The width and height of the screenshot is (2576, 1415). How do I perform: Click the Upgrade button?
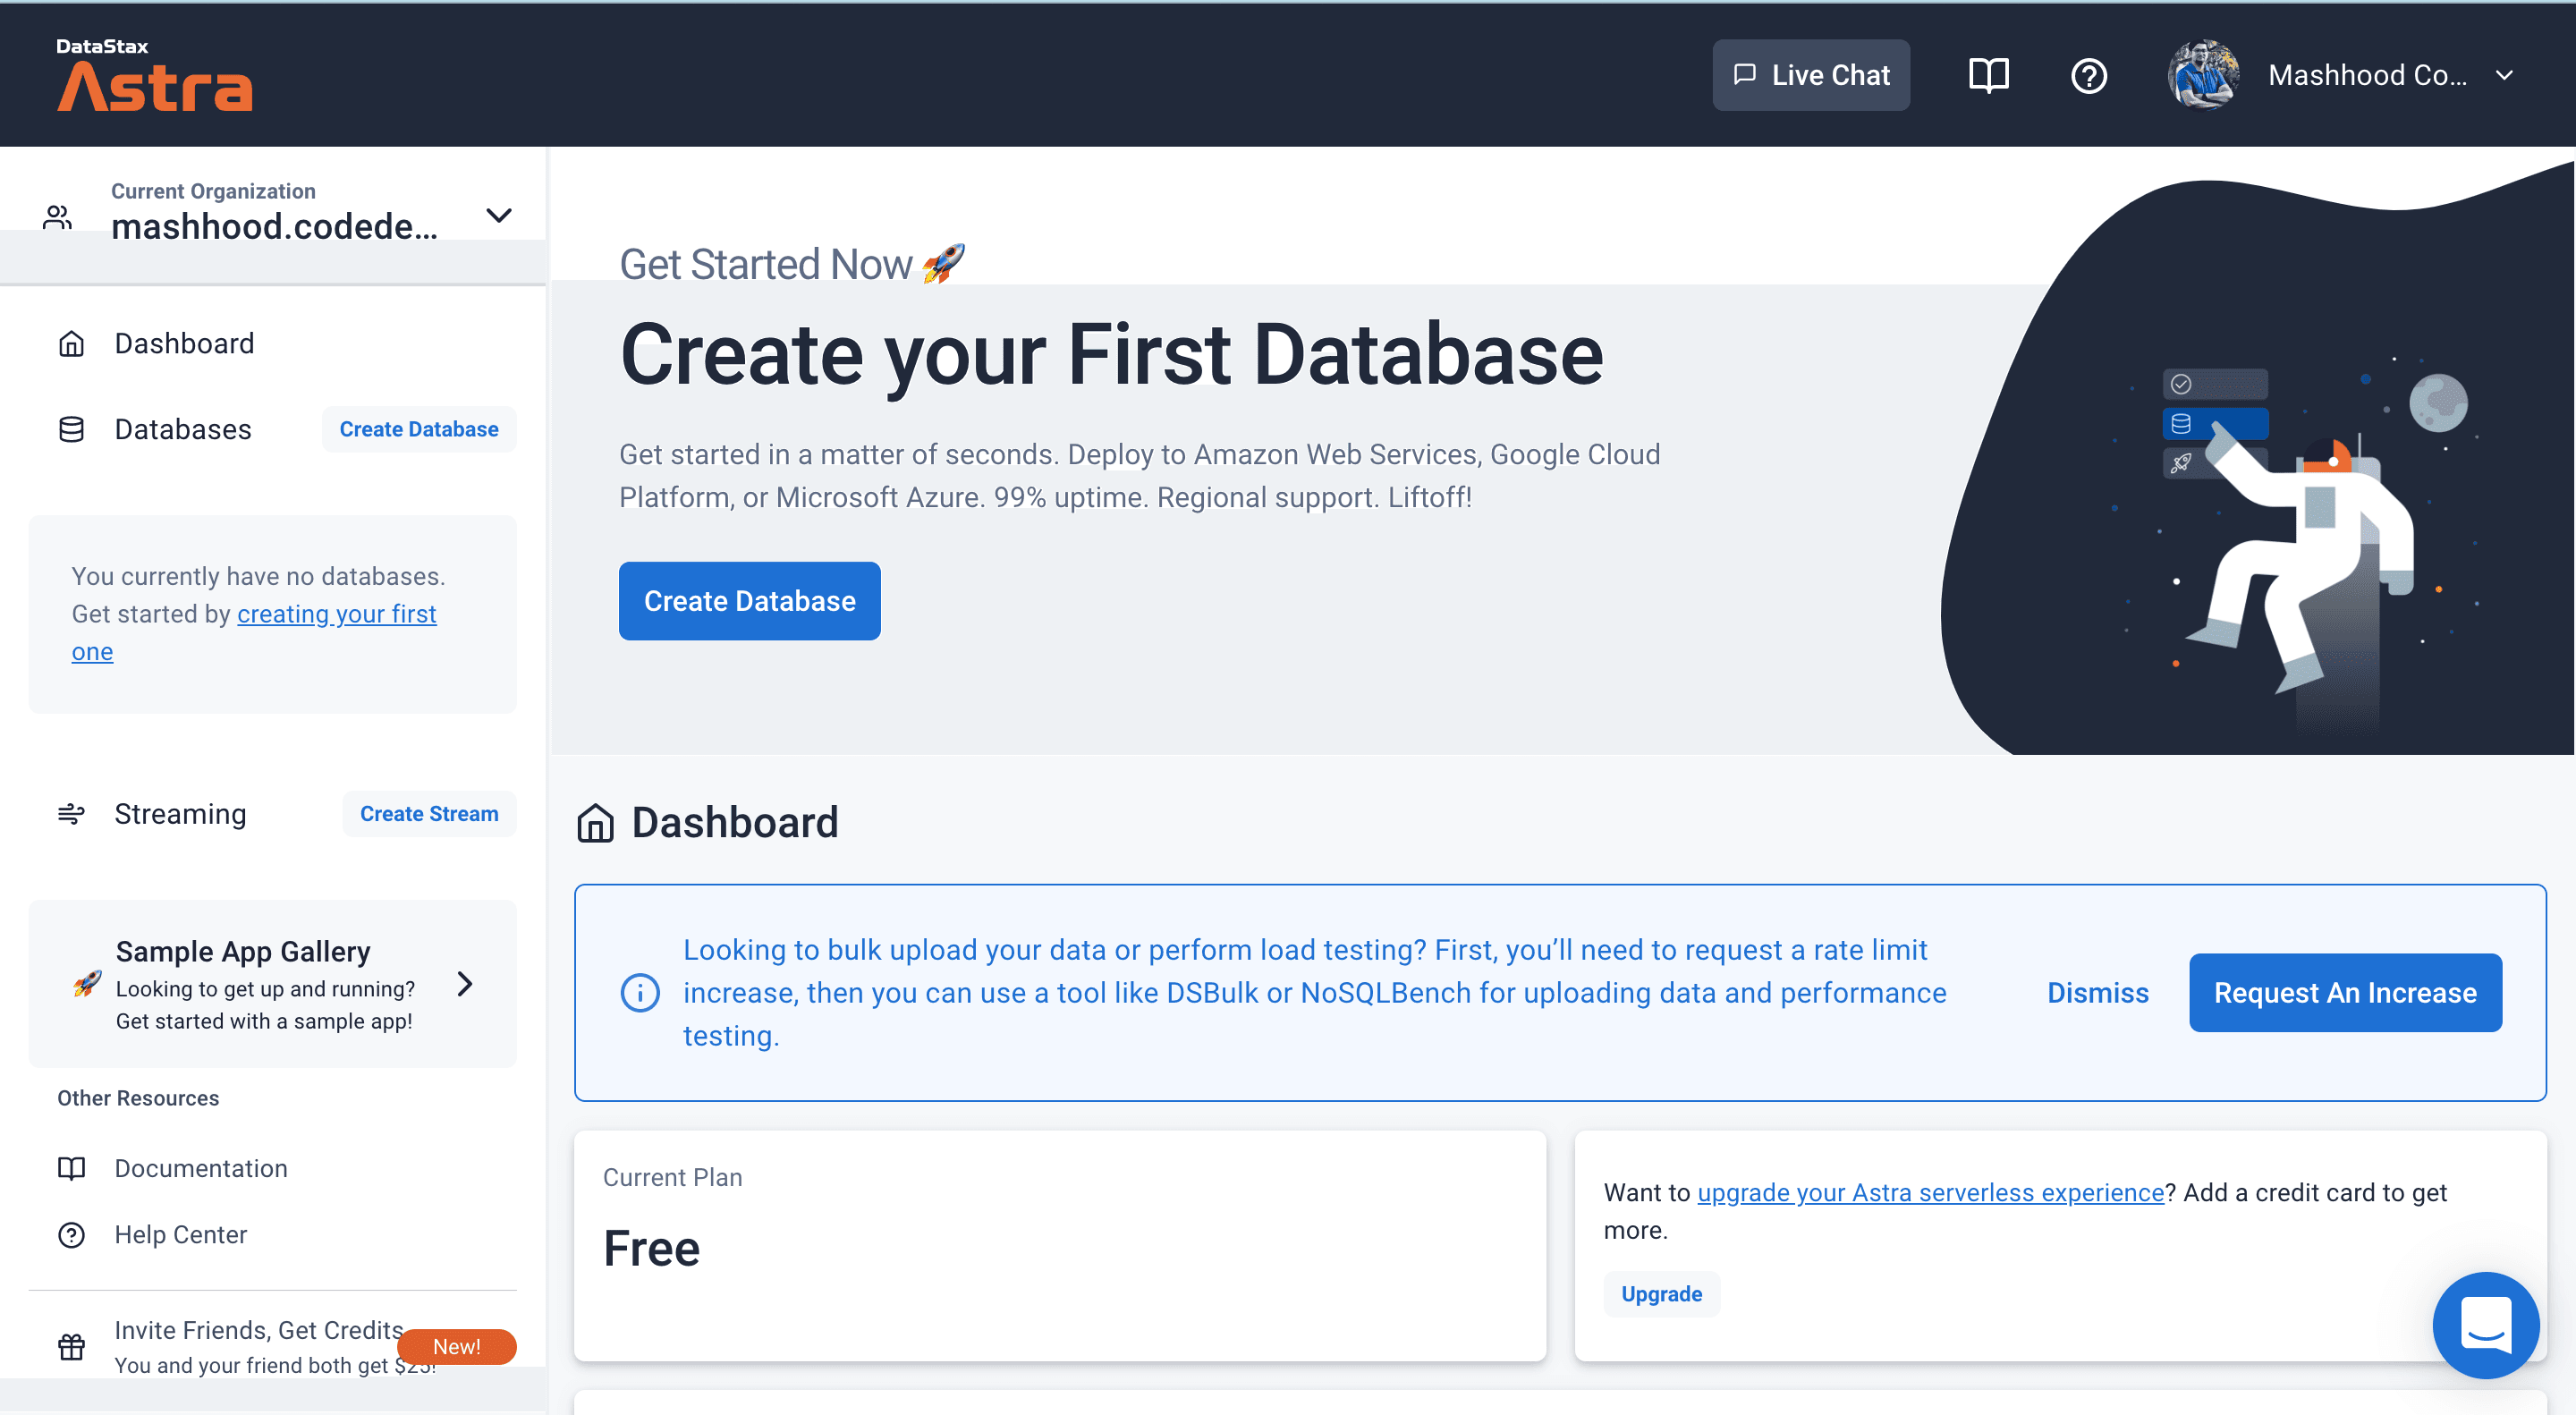[1661, 1294]
